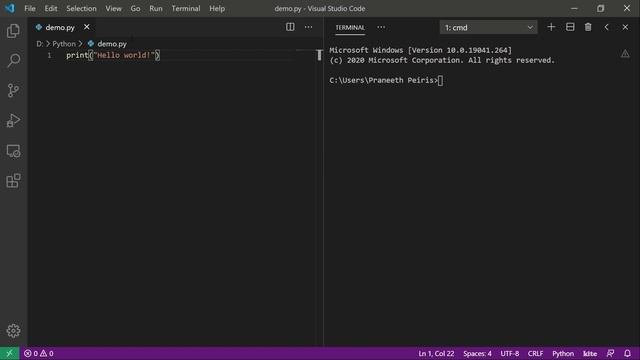Move panel with the left arrow icon

607,27
